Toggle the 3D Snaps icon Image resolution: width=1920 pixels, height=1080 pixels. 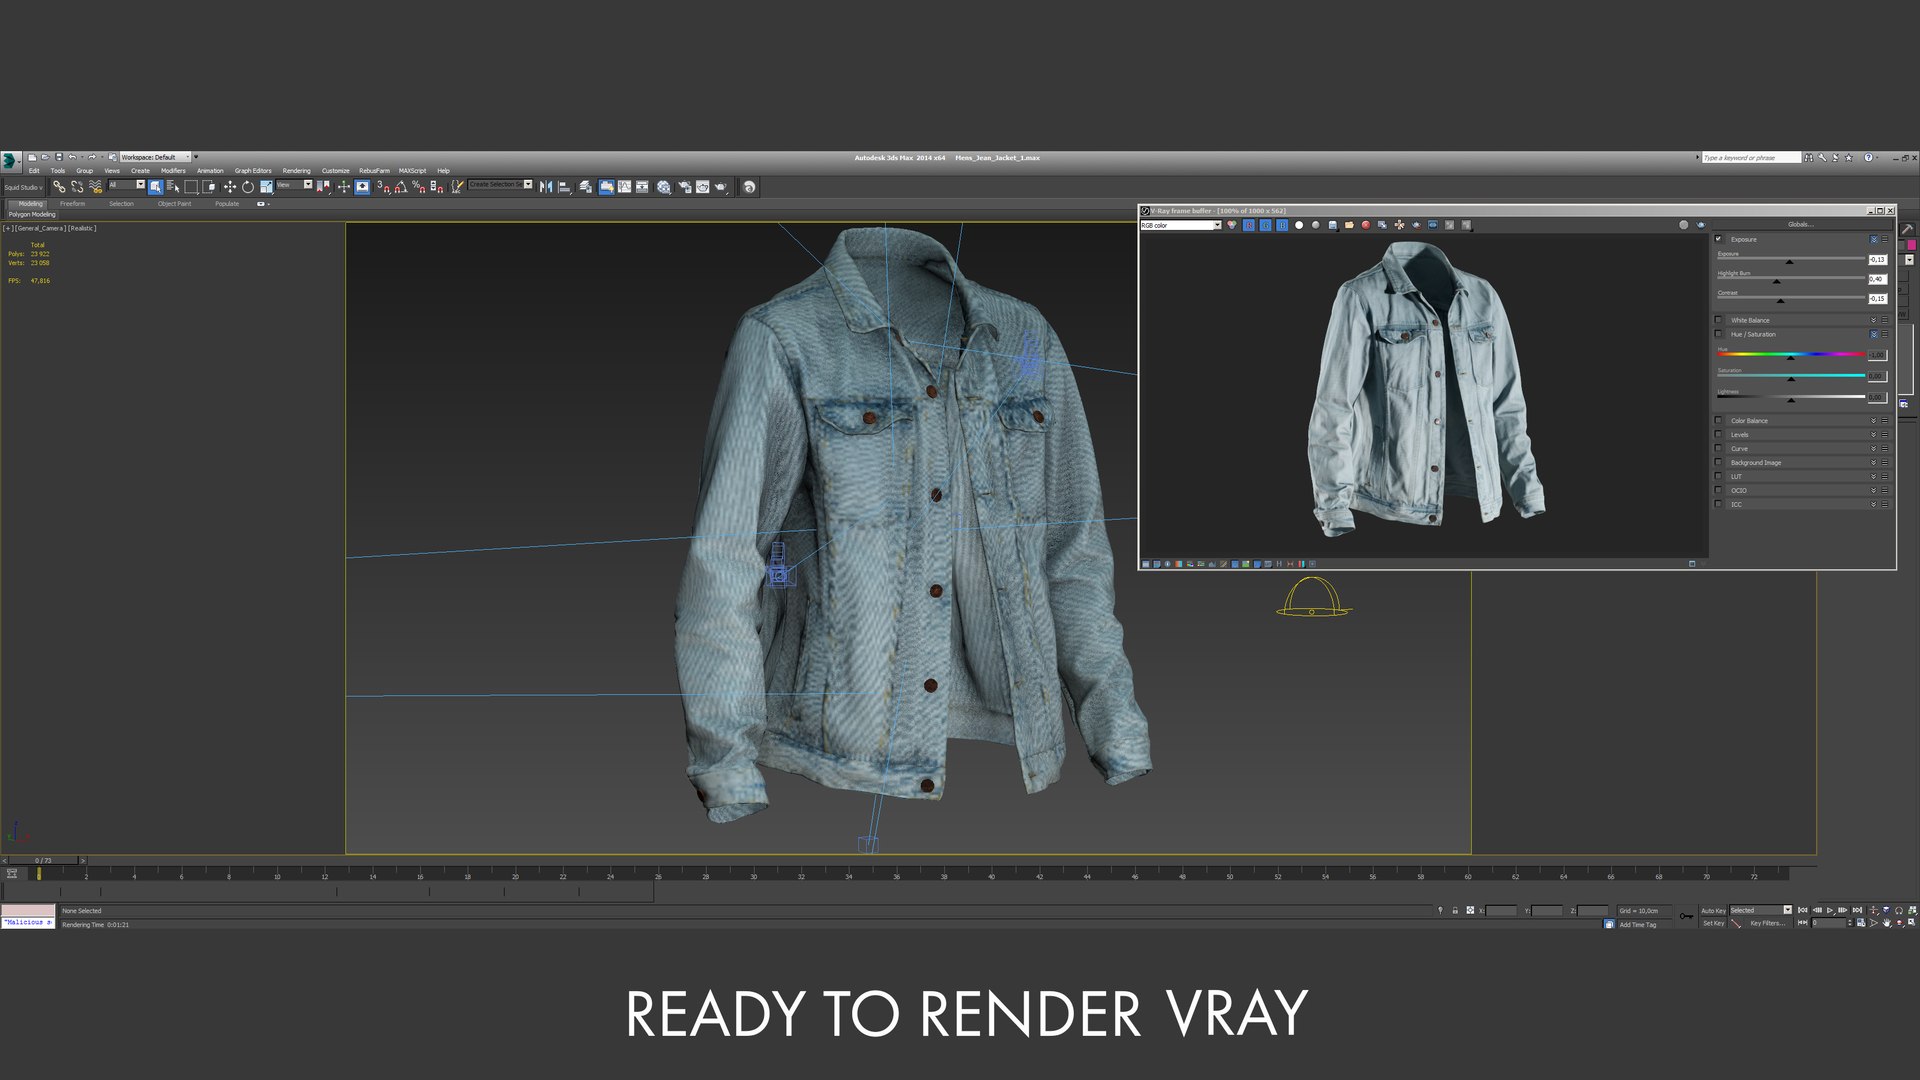click(383, 187)
